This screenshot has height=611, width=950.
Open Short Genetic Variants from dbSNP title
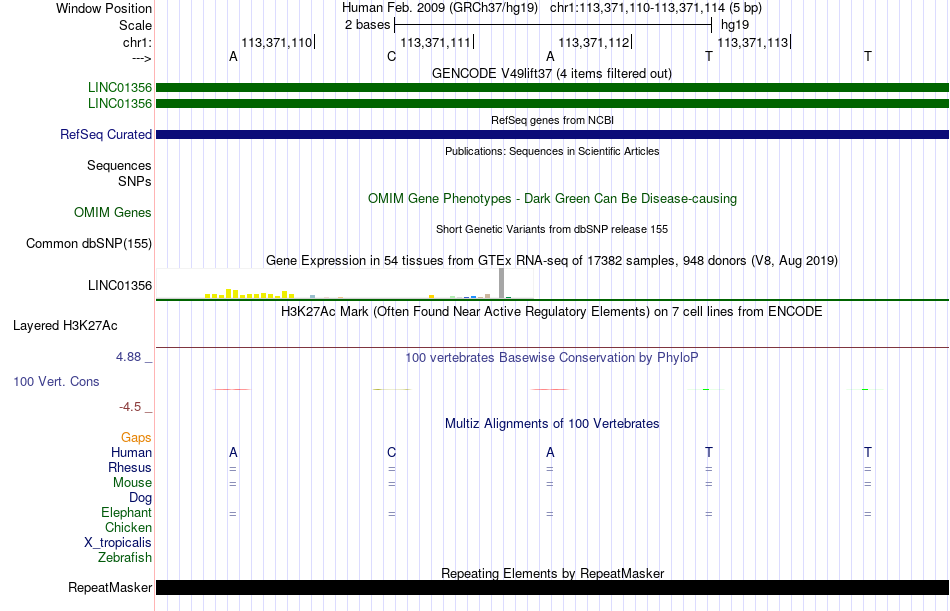[x=552, y=229]
